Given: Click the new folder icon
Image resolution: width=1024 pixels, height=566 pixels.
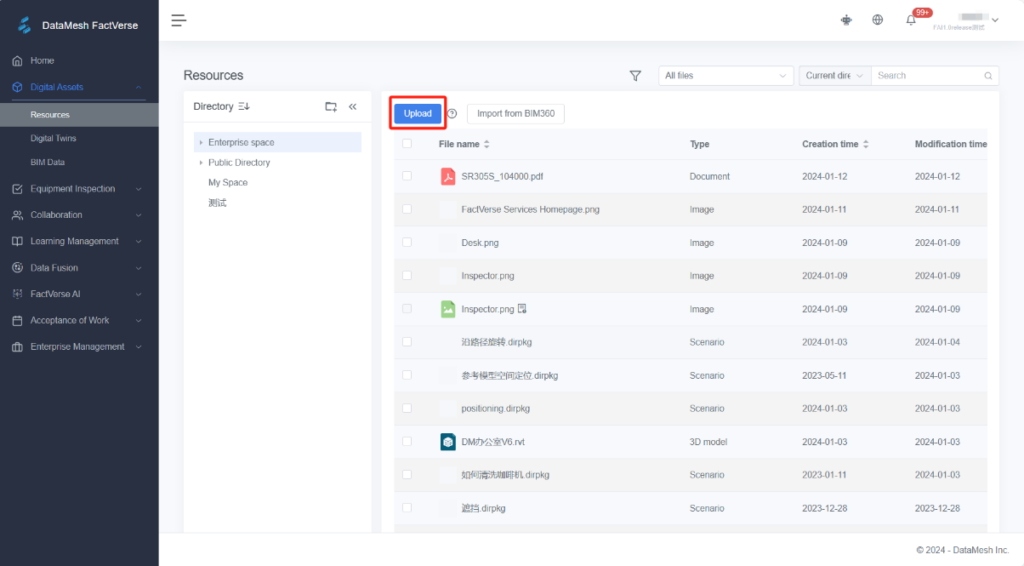Looking at the screenshot, I should click(331, 106).
